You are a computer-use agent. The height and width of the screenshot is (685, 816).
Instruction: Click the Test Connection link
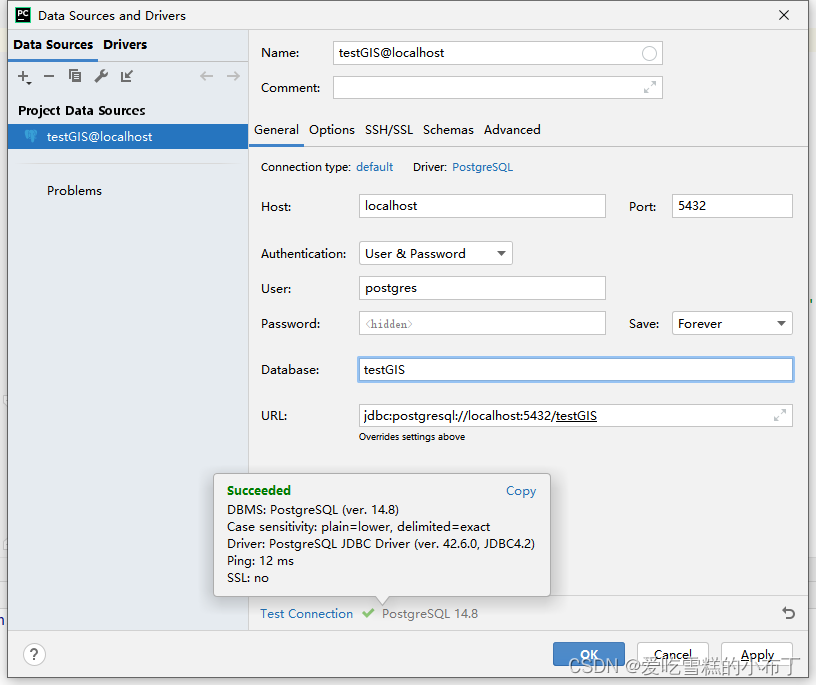307,614
